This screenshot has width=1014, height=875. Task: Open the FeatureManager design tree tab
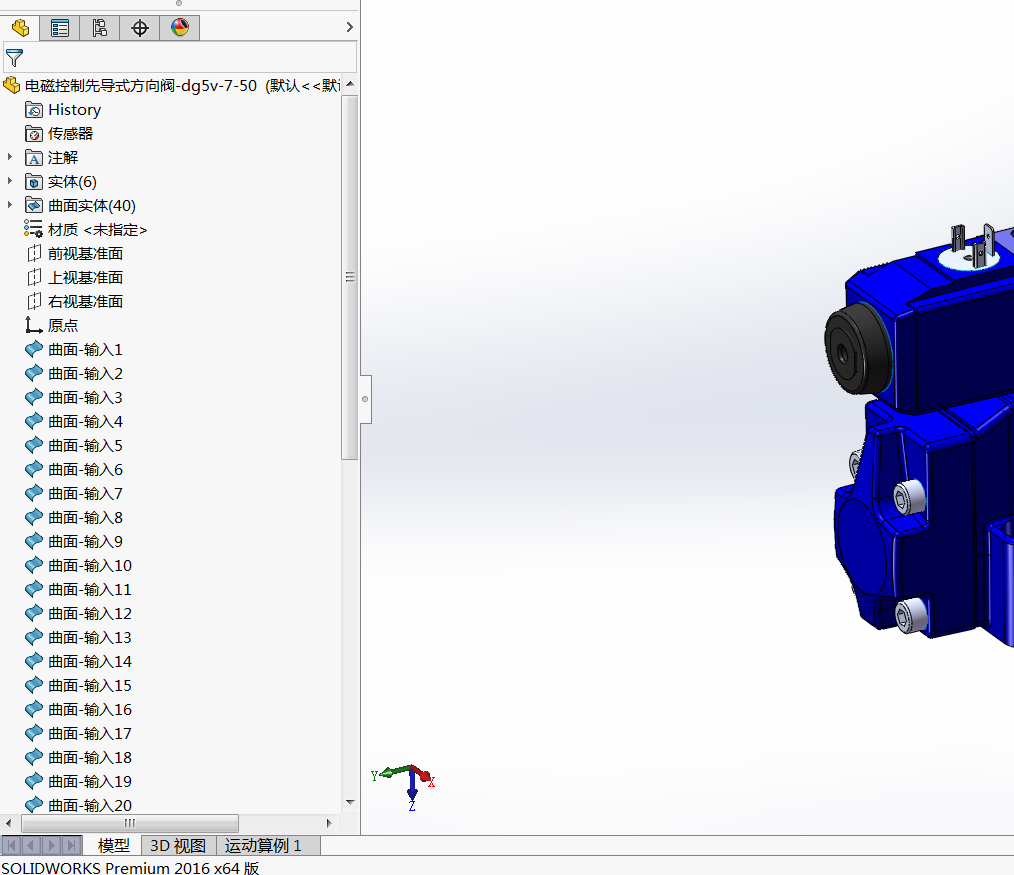(20, 28)
